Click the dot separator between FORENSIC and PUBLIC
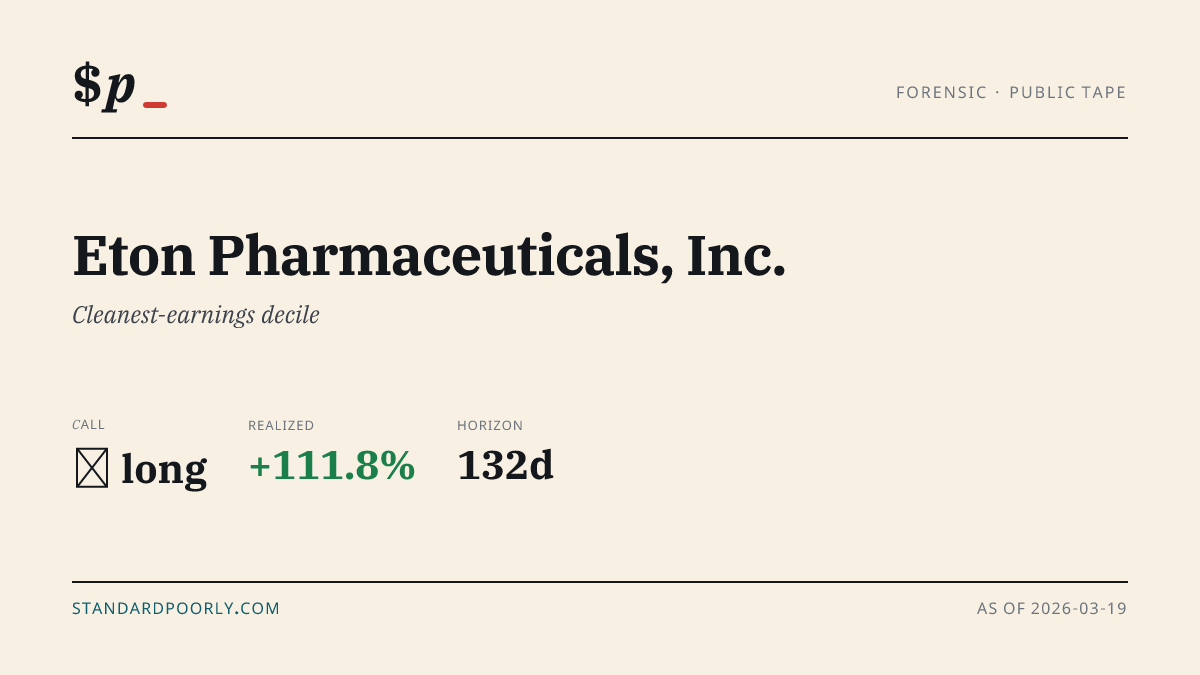This screenshot has width=1200, height=675. [998, 93]
